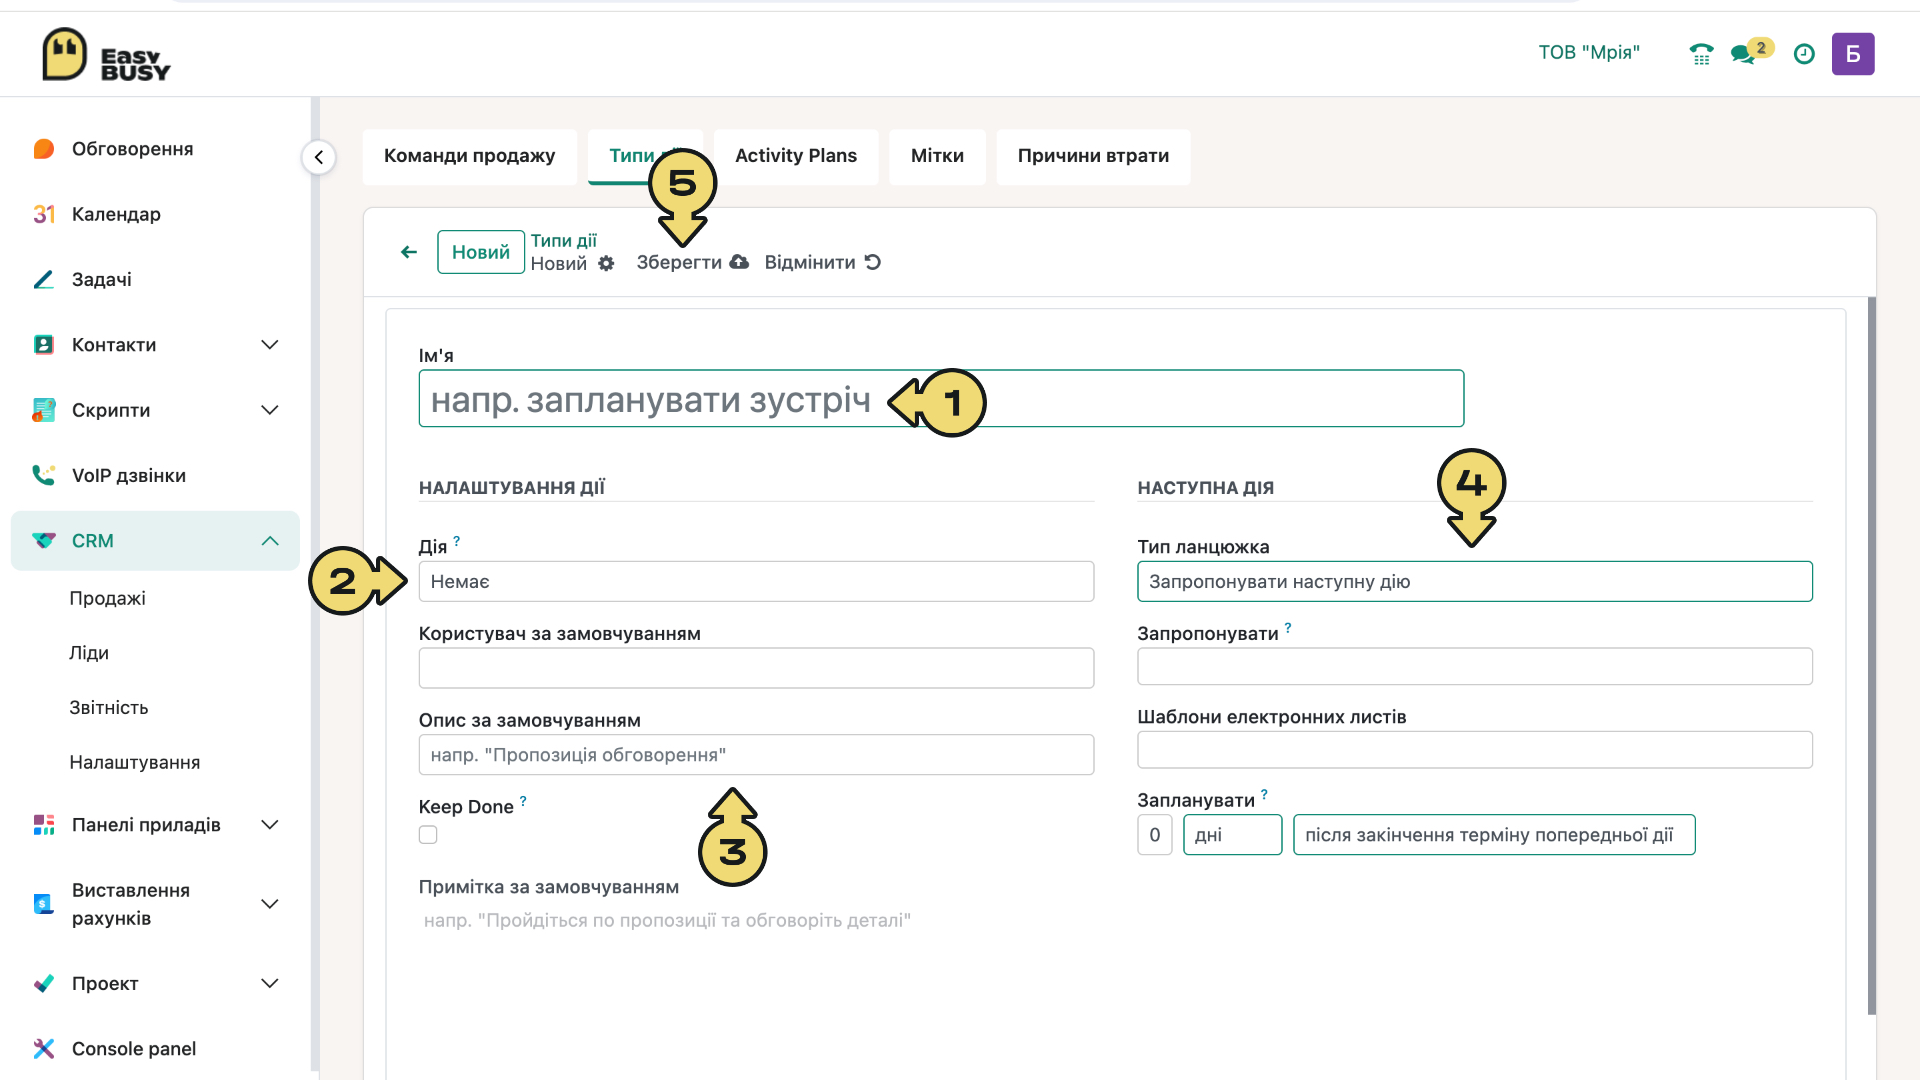Open Ліди under CRM

[x=89, y=653]
